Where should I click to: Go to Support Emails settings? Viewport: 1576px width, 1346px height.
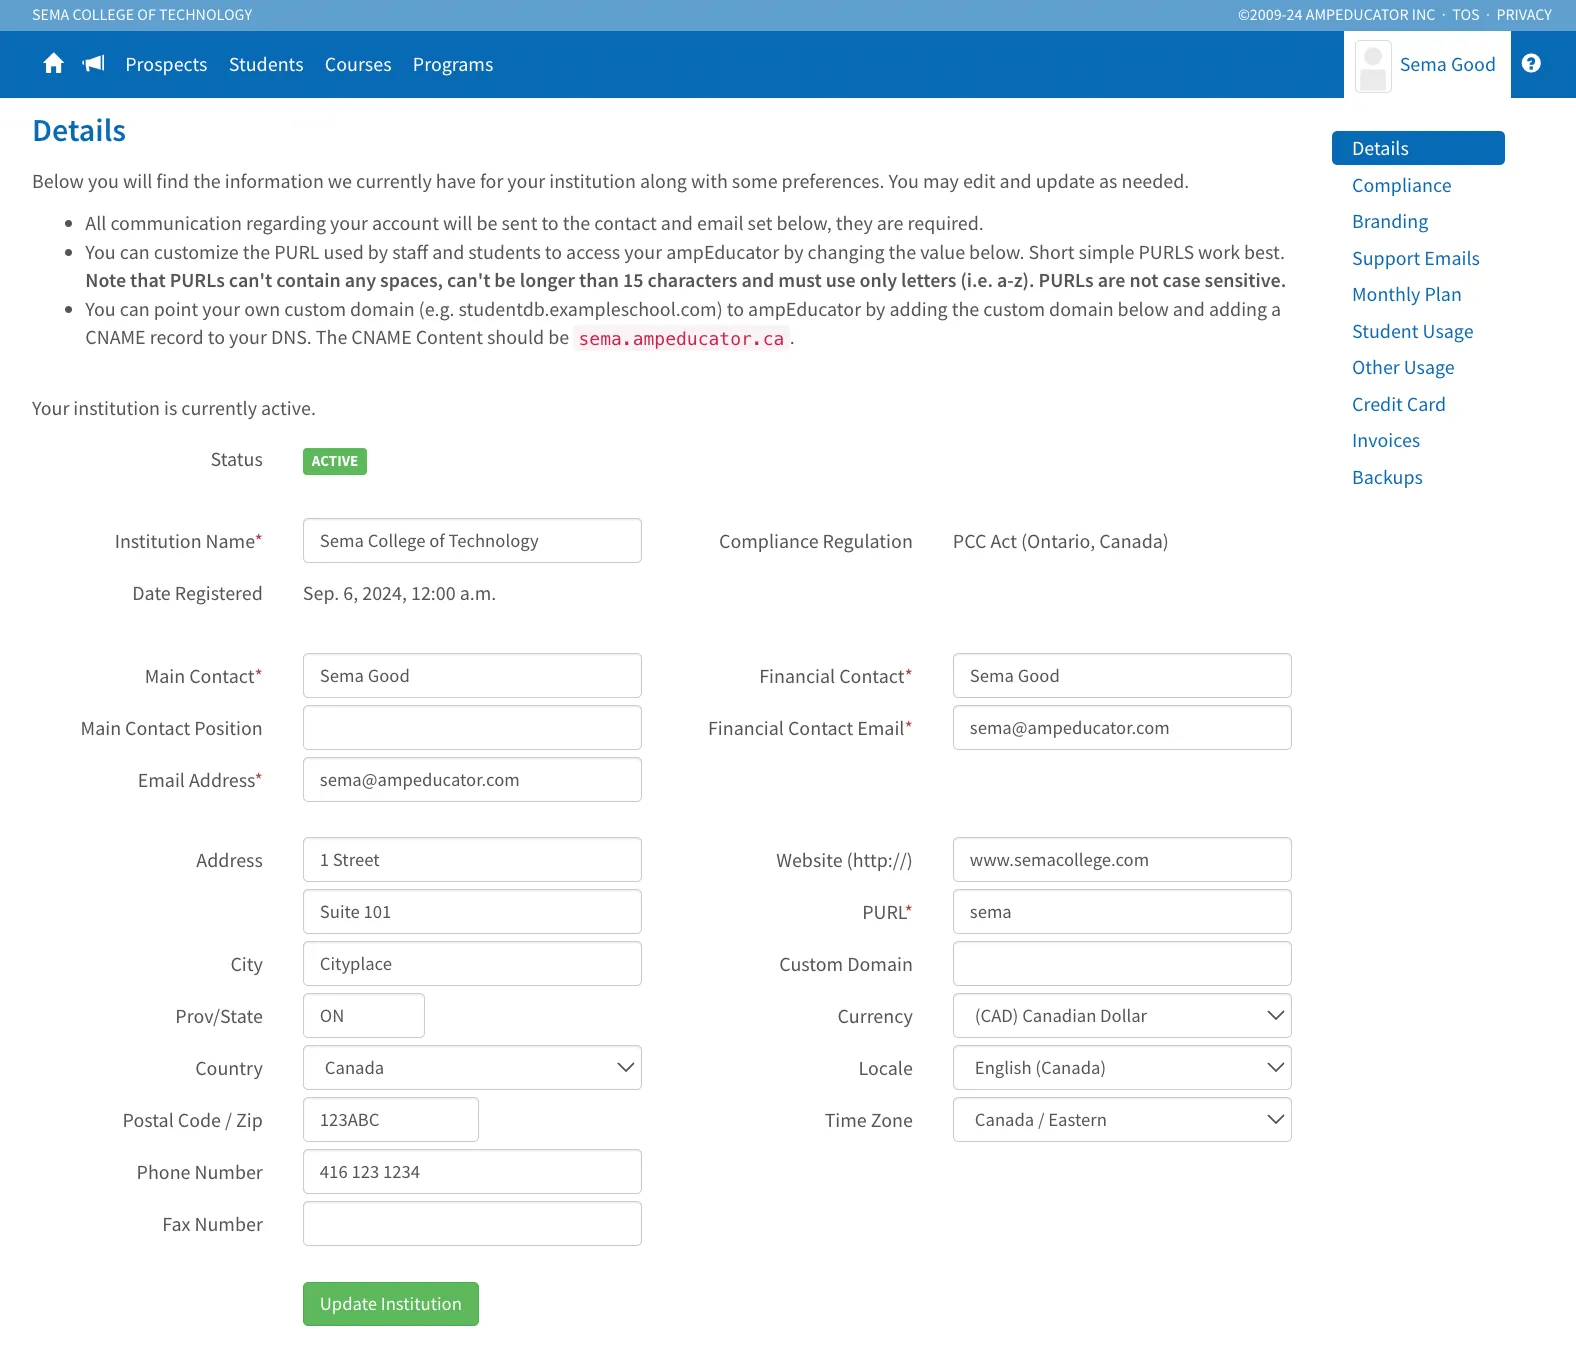(x=1415, y=258)
